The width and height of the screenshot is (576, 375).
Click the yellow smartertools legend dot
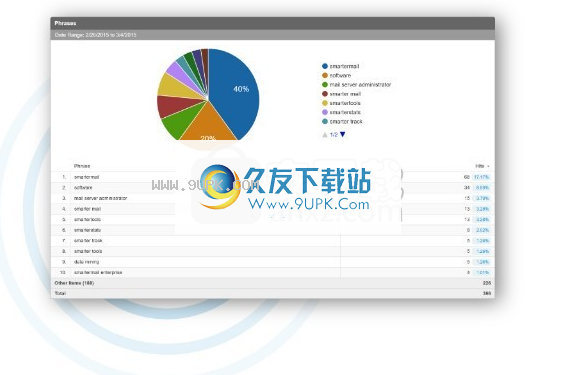point(325,103)
